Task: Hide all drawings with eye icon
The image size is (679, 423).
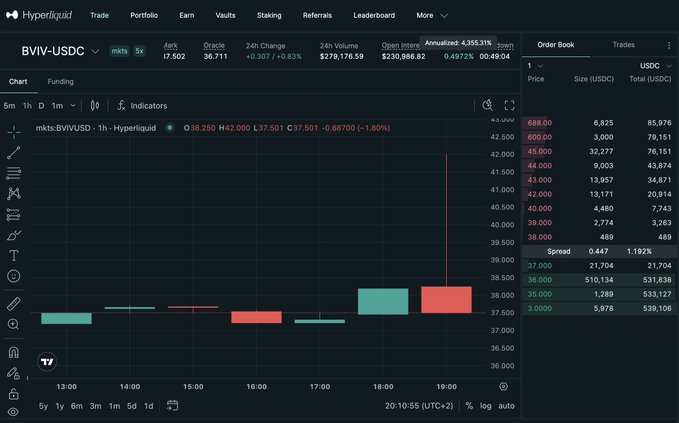Action: pyautogui.click(x=14, y=412)
